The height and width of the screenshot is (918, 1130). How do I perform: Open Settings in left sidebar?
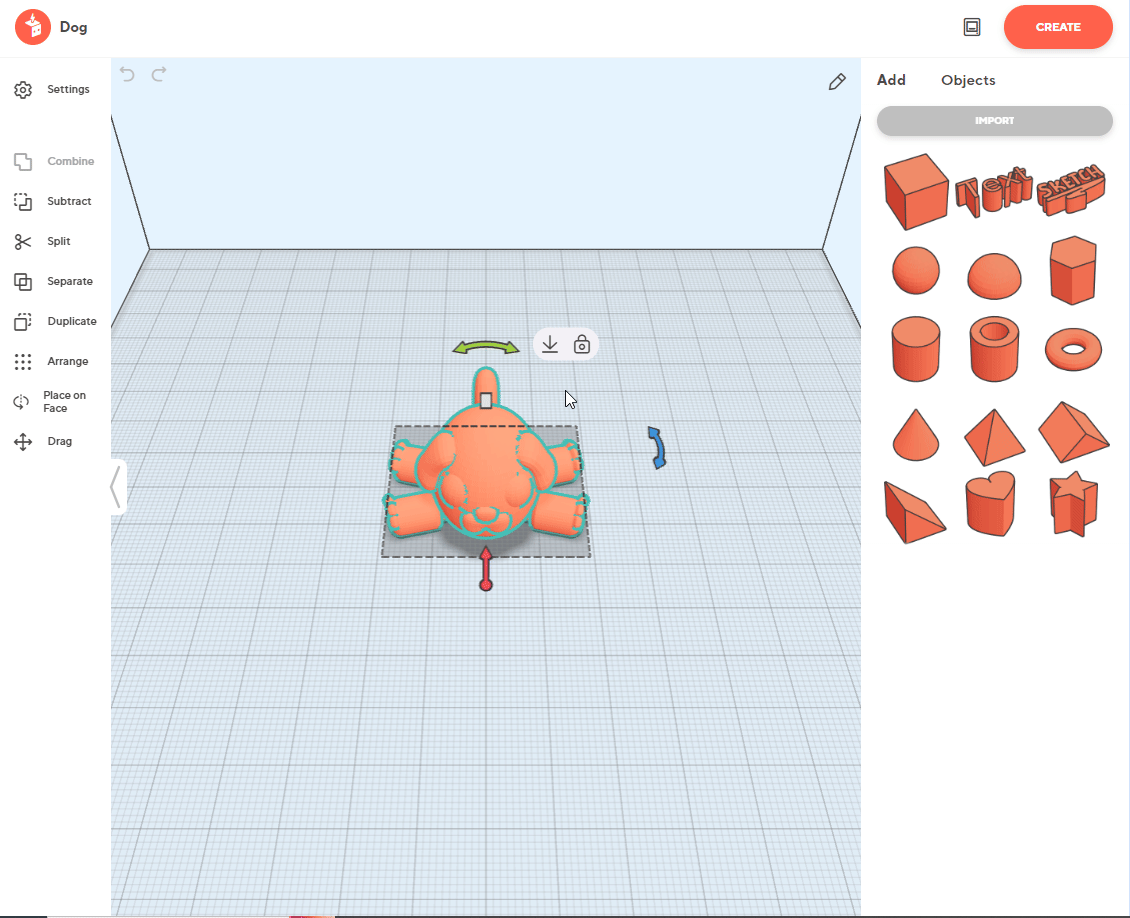click(52, 90)
